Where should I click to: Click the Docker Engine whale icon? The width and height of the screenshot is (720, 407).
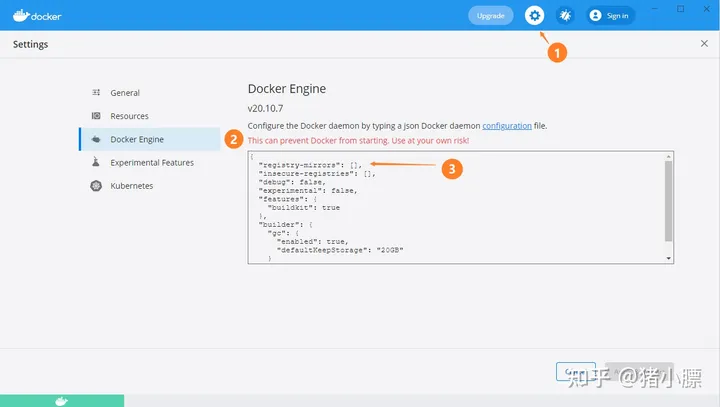96,139
